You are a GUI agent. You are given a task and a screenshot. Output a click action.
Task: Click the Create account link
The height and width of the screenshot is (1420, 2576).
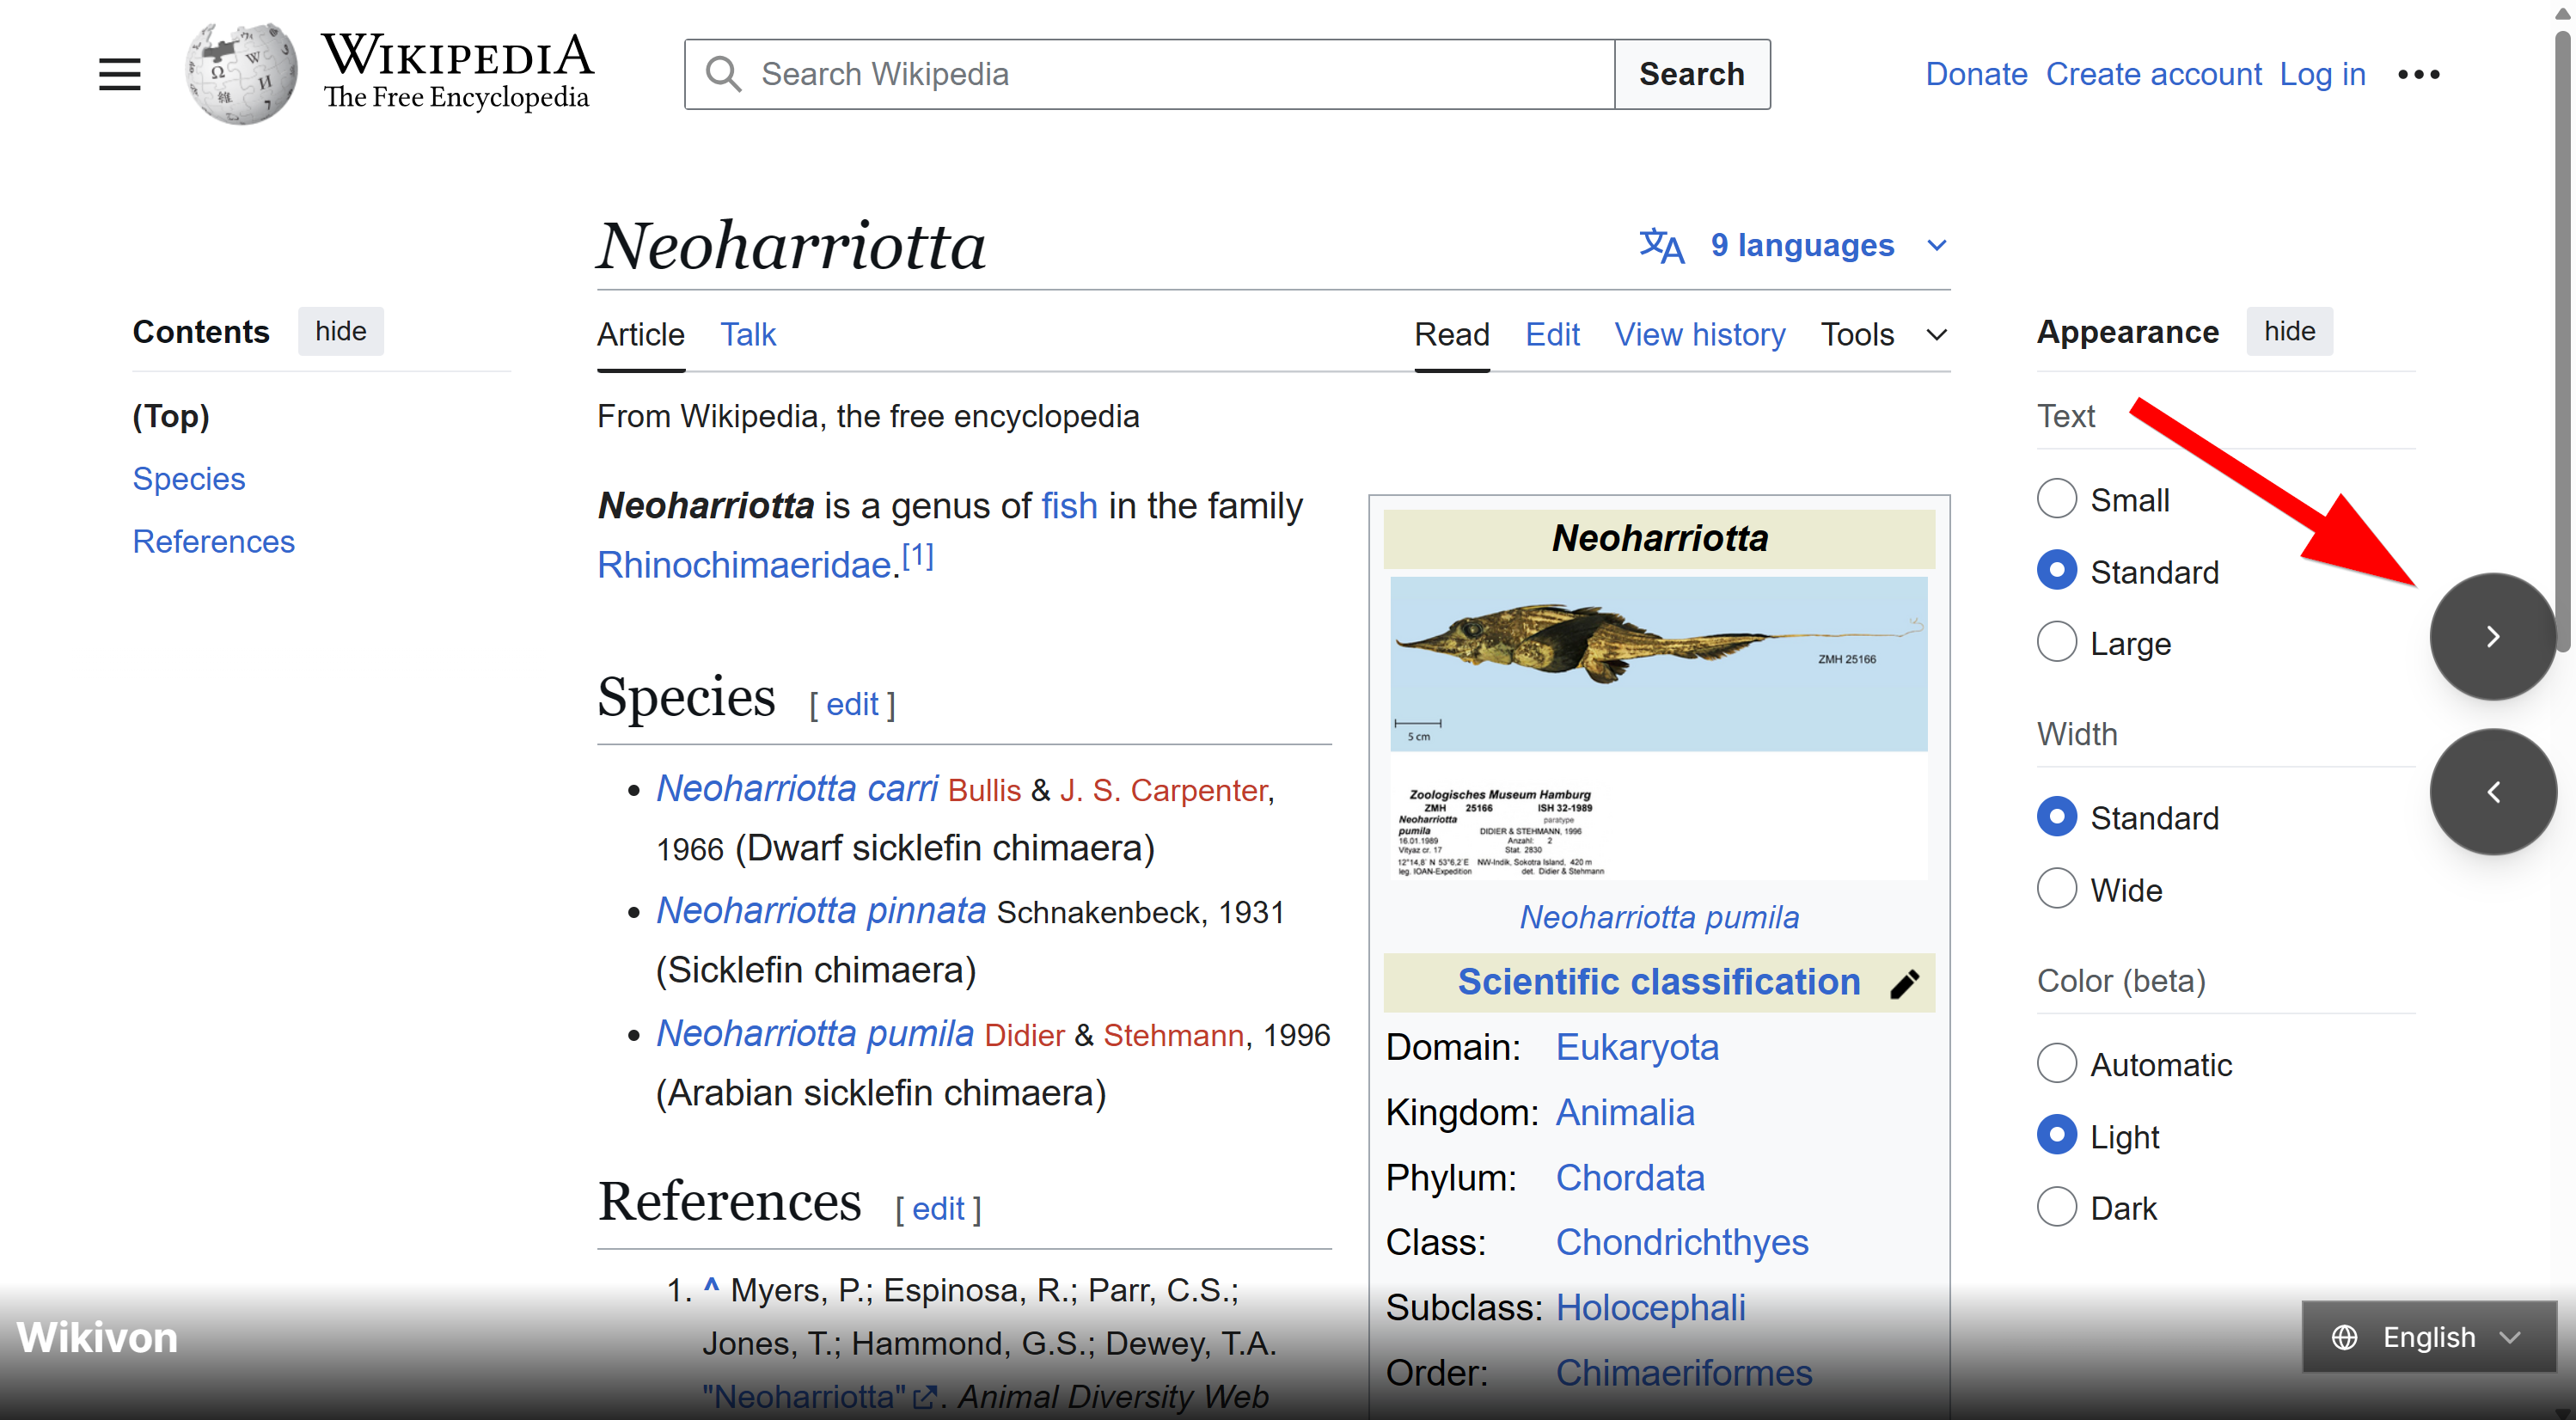pos(2153,74)
